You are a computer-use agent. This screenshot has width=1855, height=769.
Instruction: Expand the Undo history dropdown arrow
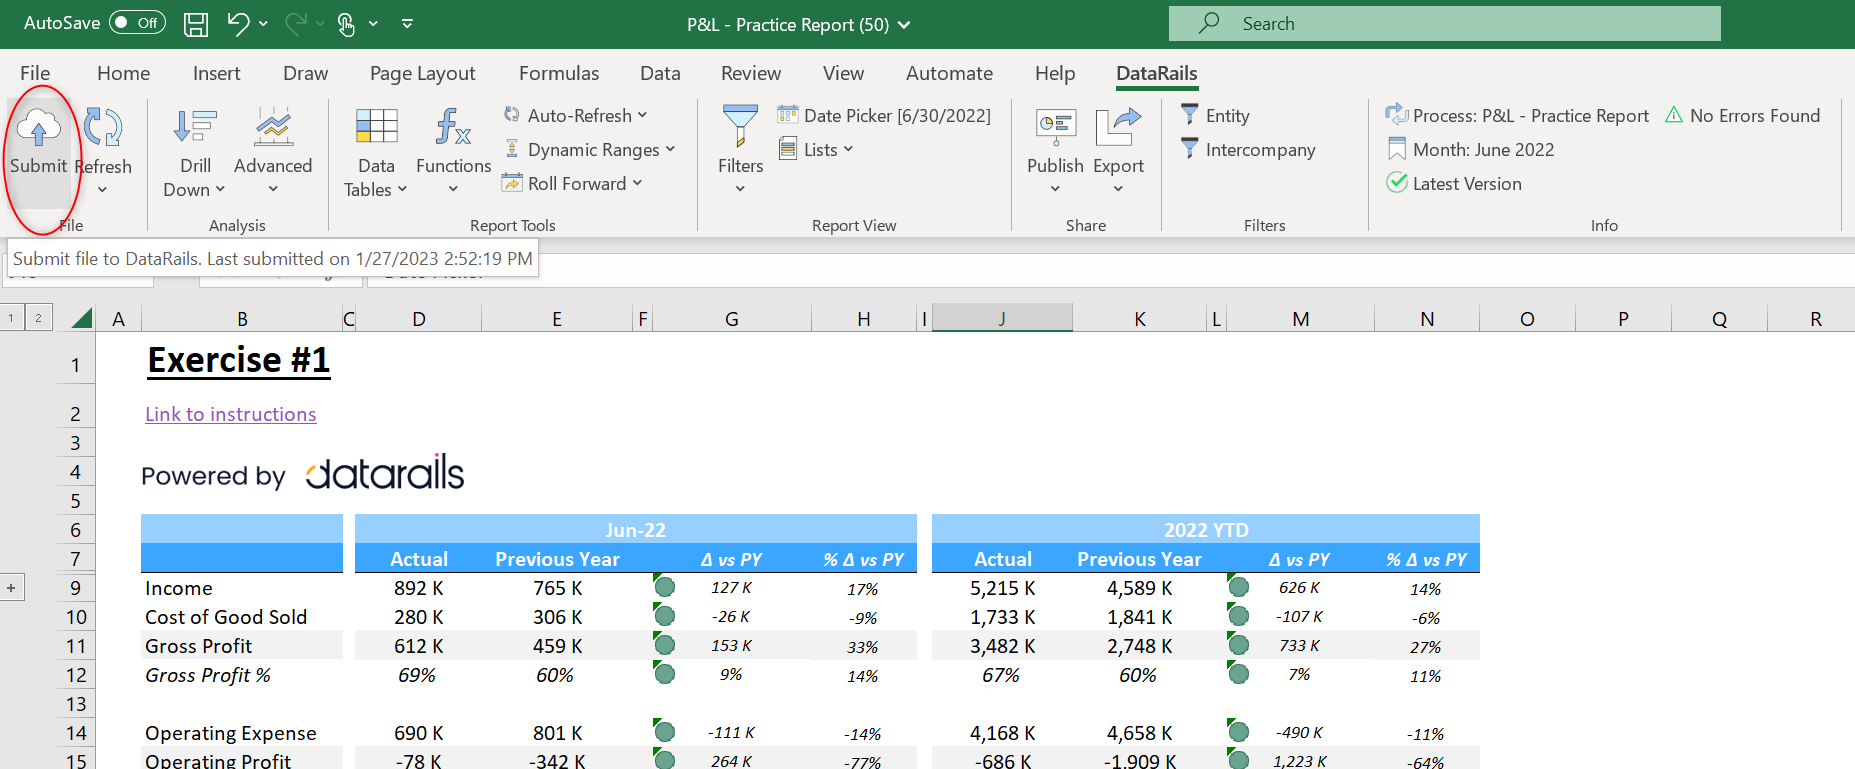(263, 24)
